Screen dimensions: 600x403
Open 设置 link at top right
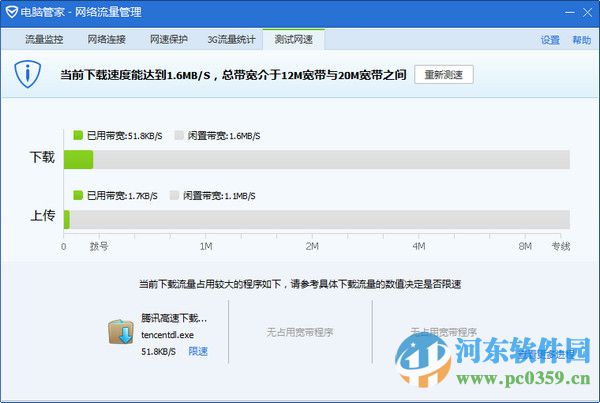[550, 40]
